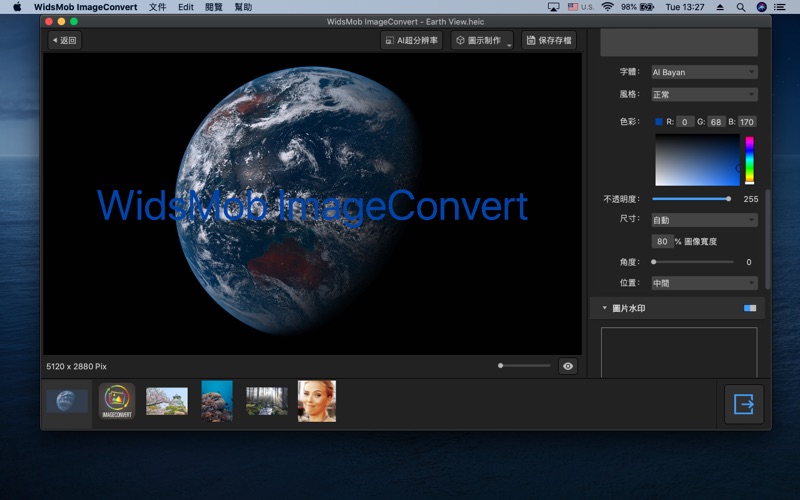Click the Tue 13:27 clock

pyautogui.click(x=685, y=7)
